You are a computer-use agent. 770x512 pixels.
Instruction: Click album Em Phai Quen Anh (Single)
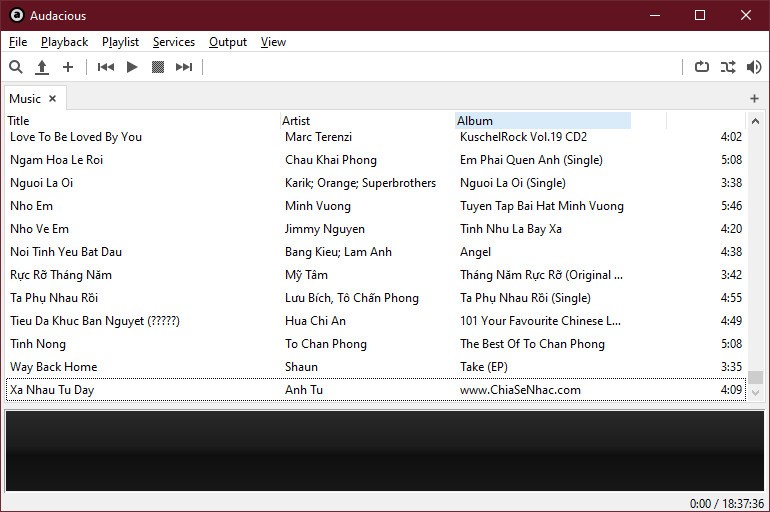click(531, 160)
